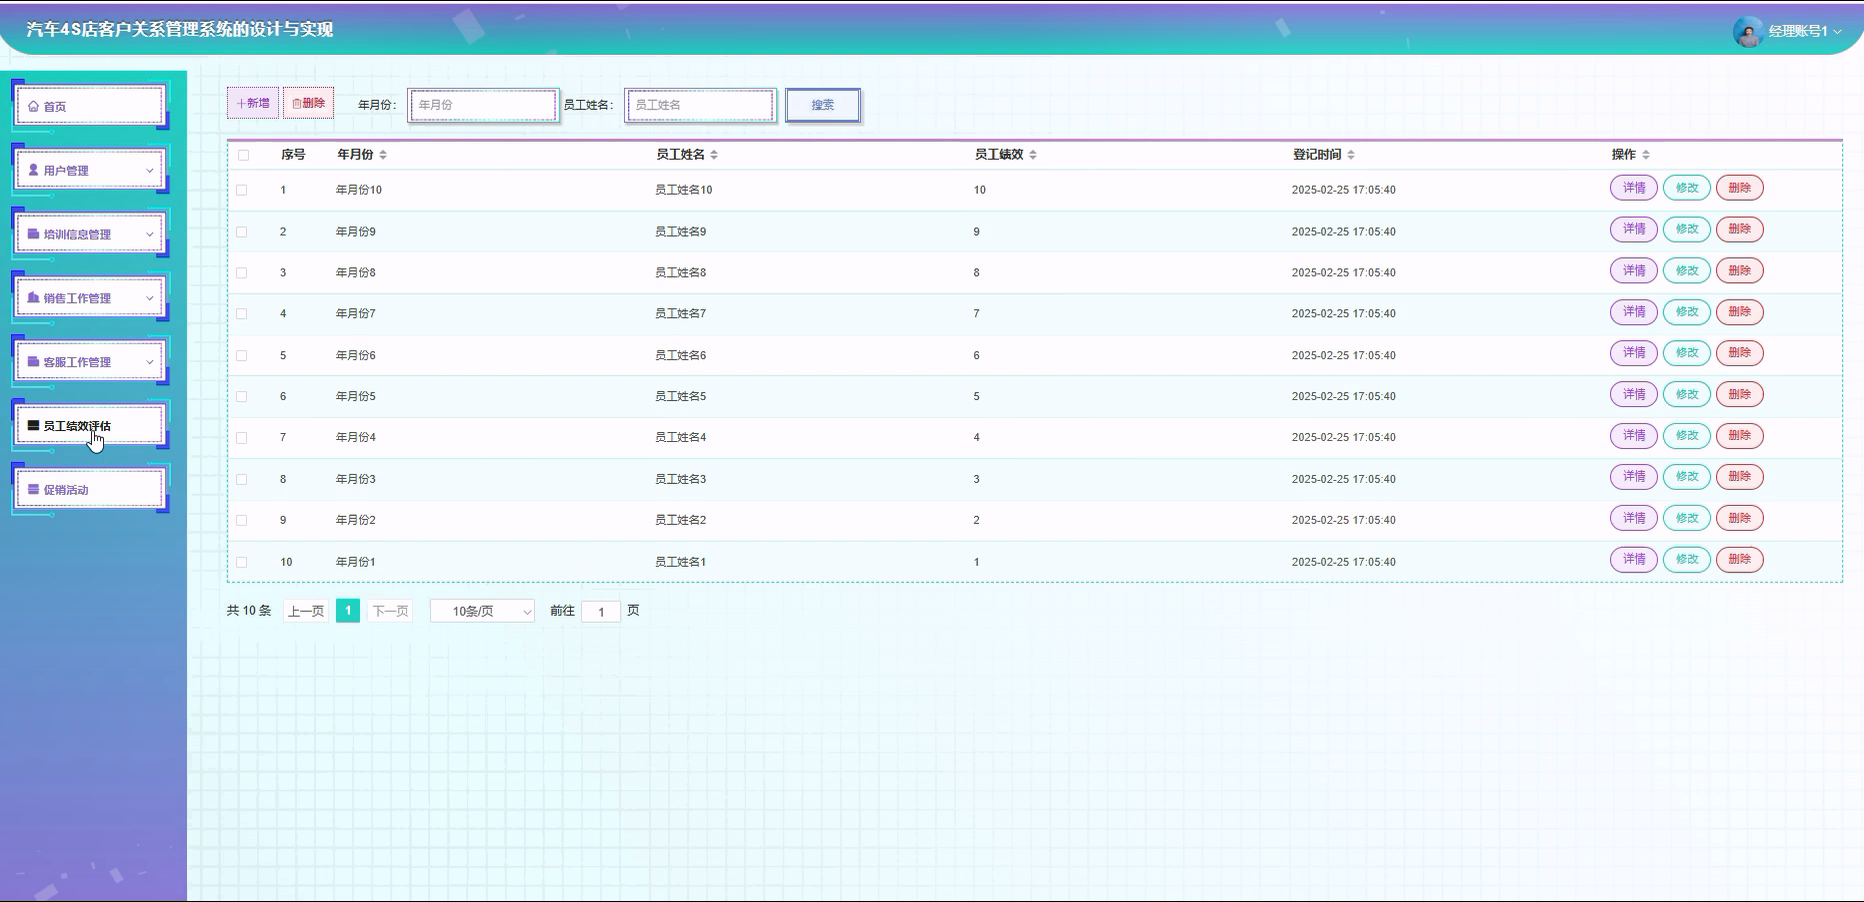Image resolution: width=1864 pixels, height=902 pixels.
Task: Check the row for 员工姓名10
Action: tap(242, 190)
